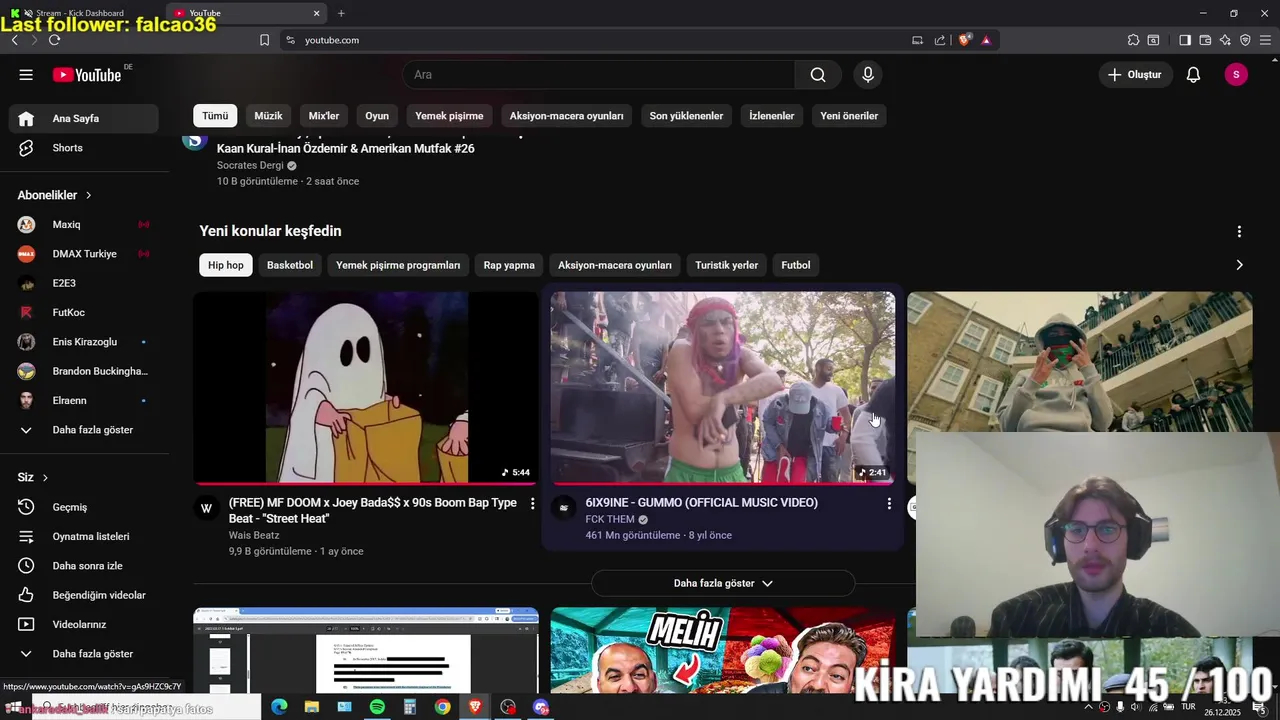Expand Daha fazla göster under Siz

tap(84, 654)
